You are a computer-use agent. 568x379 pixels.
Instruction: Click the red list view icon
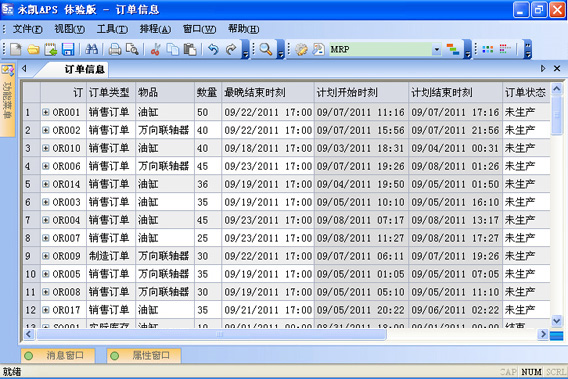click(505, 49)
